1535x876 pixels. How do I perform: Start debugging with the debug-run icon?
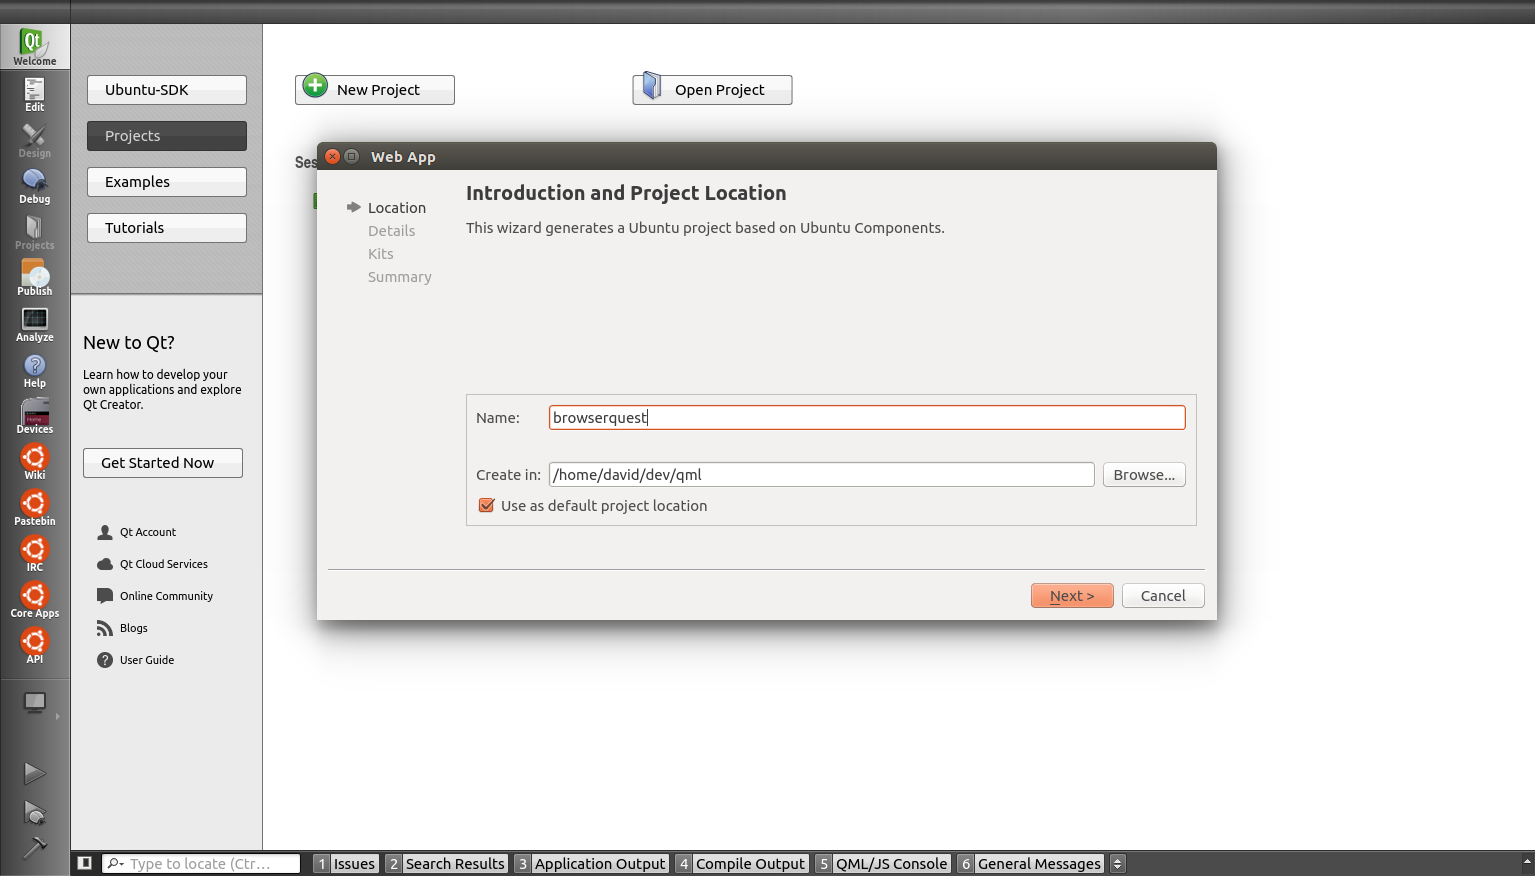coord(34,812)
